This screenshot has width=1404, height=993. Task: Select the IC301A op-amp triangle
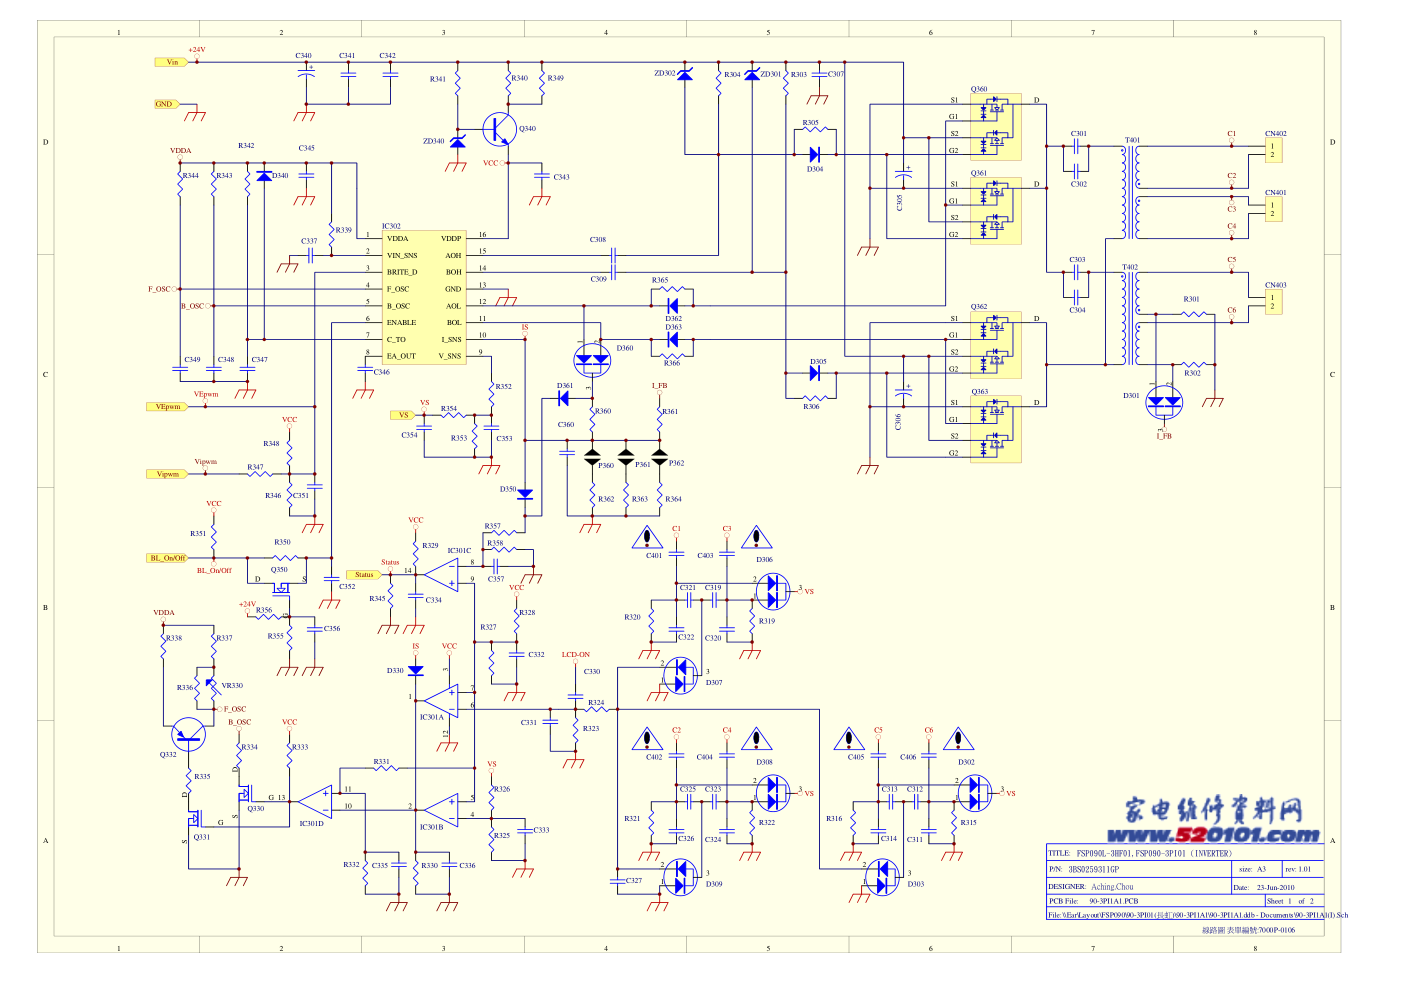point(440,699)
